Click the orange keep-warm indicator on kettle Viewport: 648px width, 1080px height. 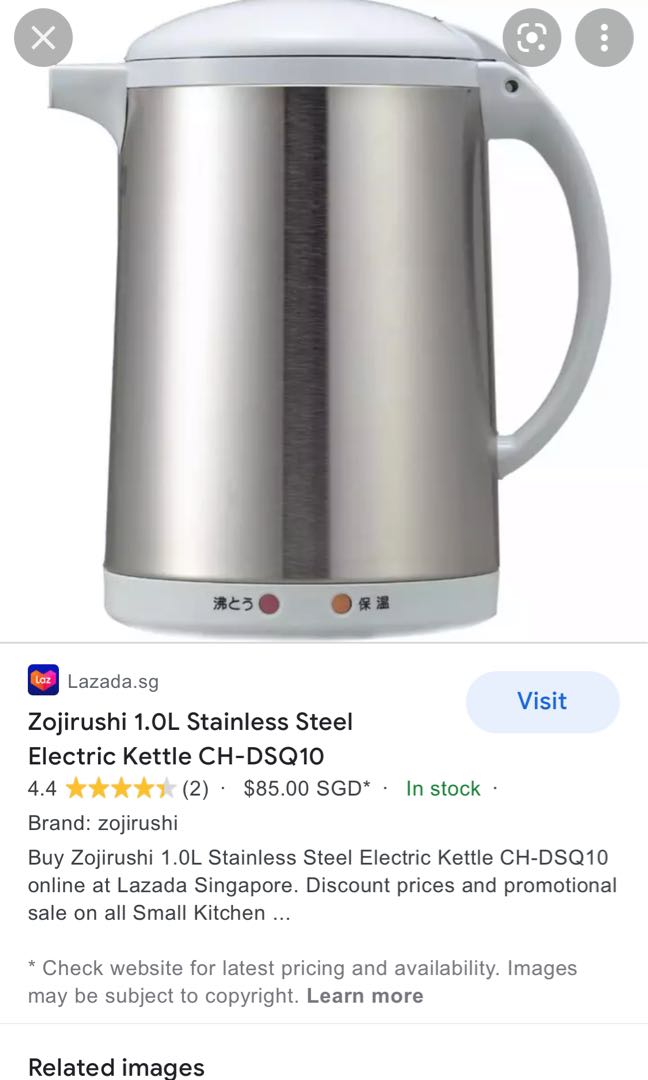(342, 604)
